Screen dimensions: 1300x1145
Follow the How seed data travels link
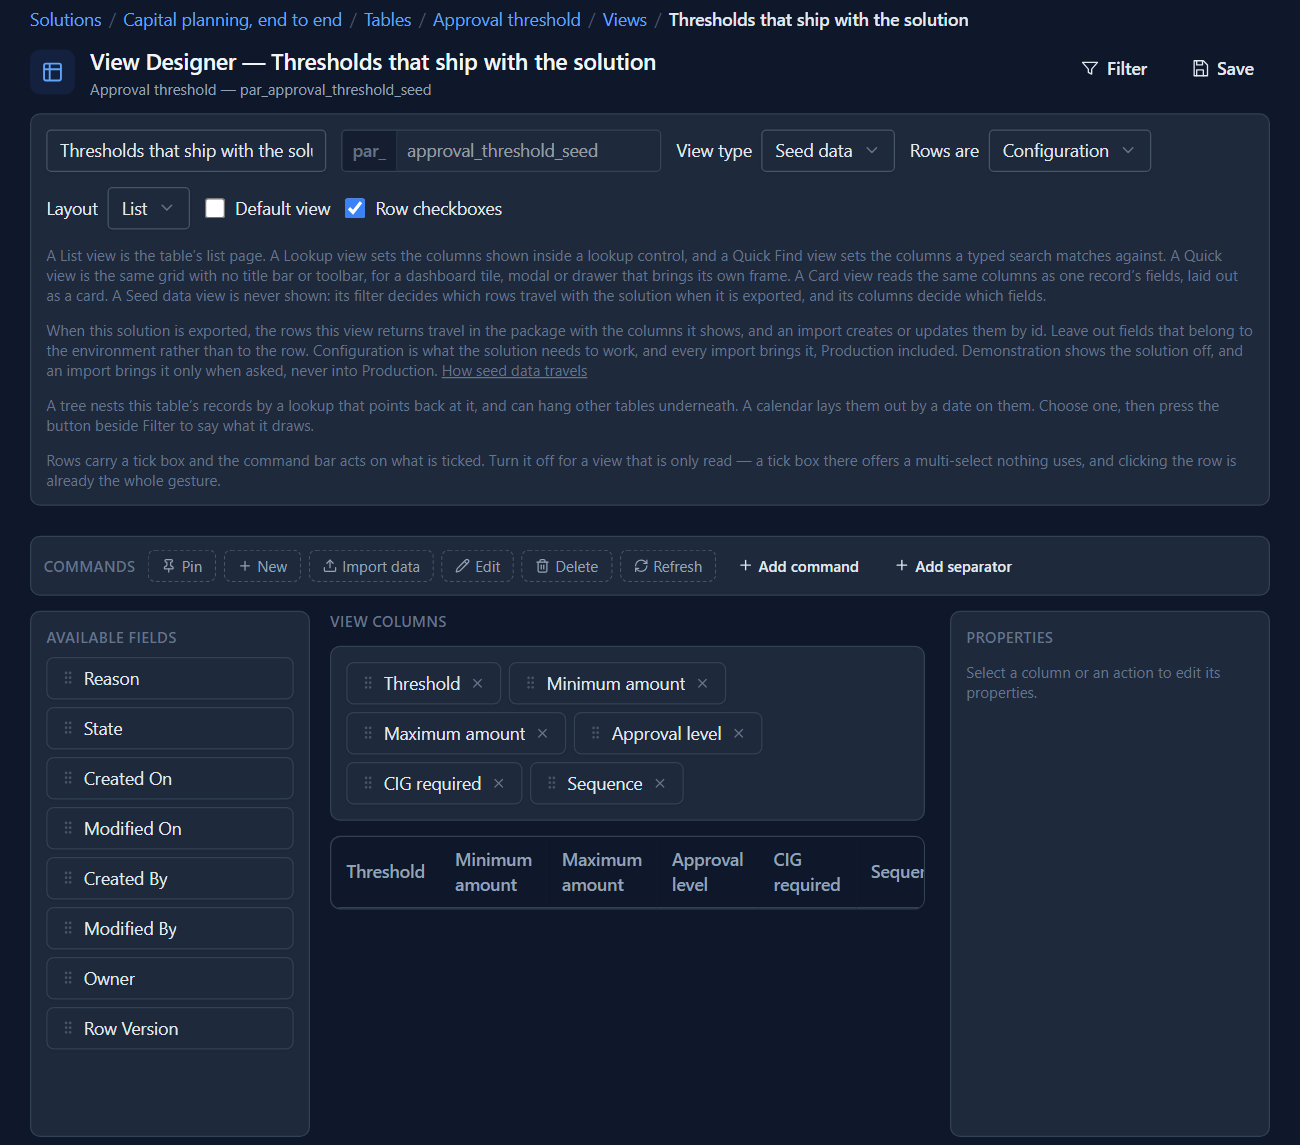514,371
